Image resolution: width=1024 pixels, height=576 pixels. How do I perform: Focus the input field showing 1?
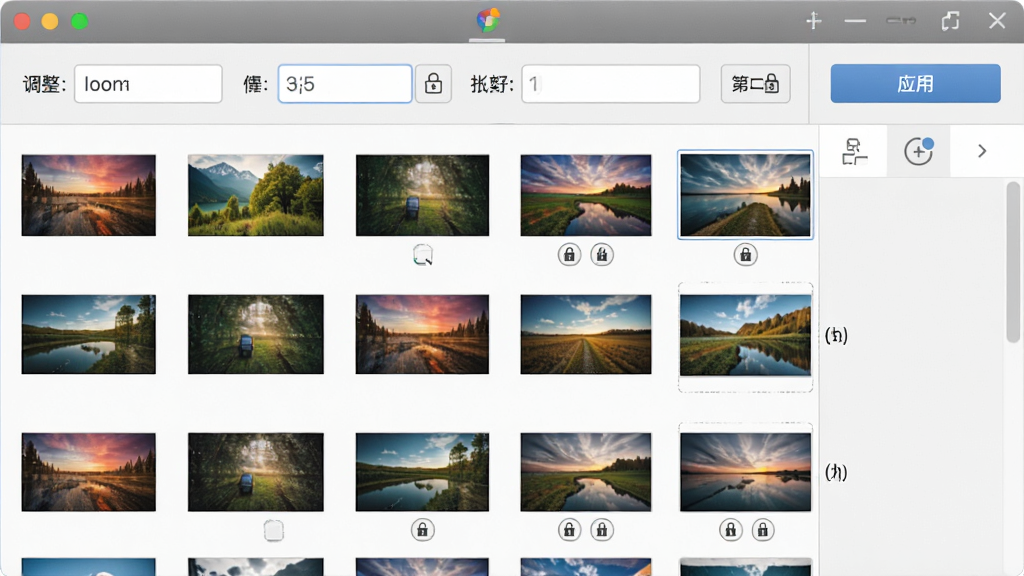(611, 84)
